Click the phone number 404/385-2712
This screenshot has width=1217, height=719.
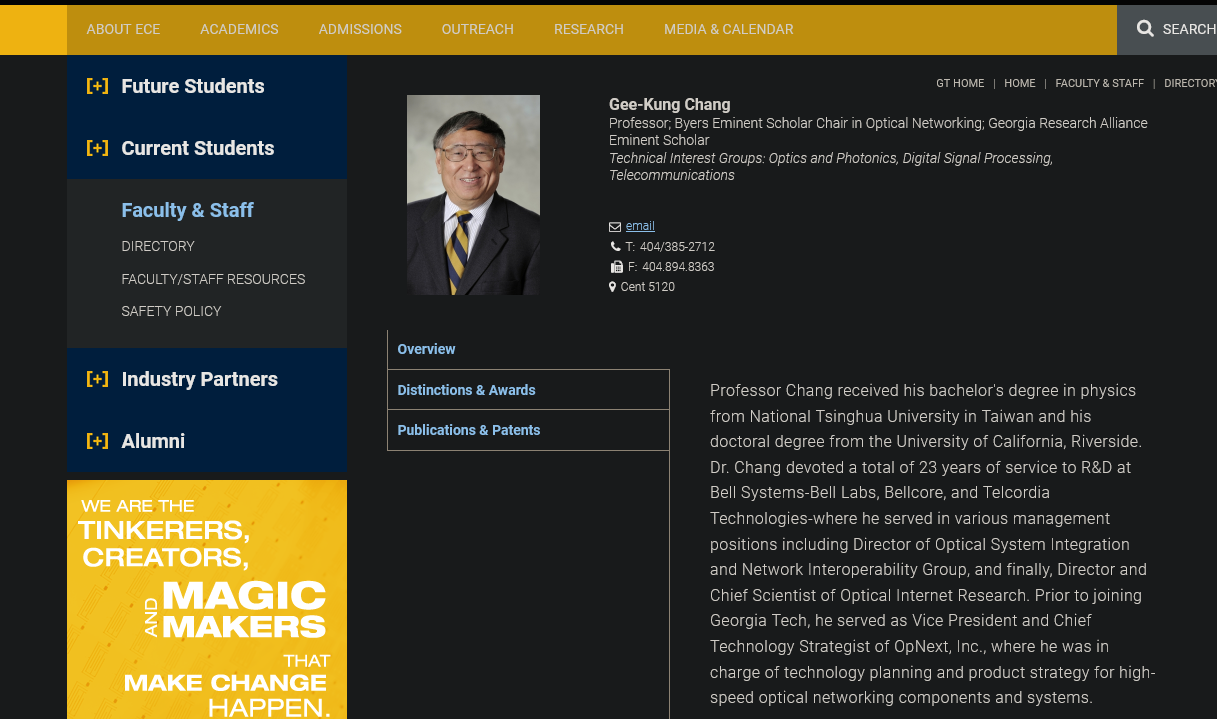677,247
